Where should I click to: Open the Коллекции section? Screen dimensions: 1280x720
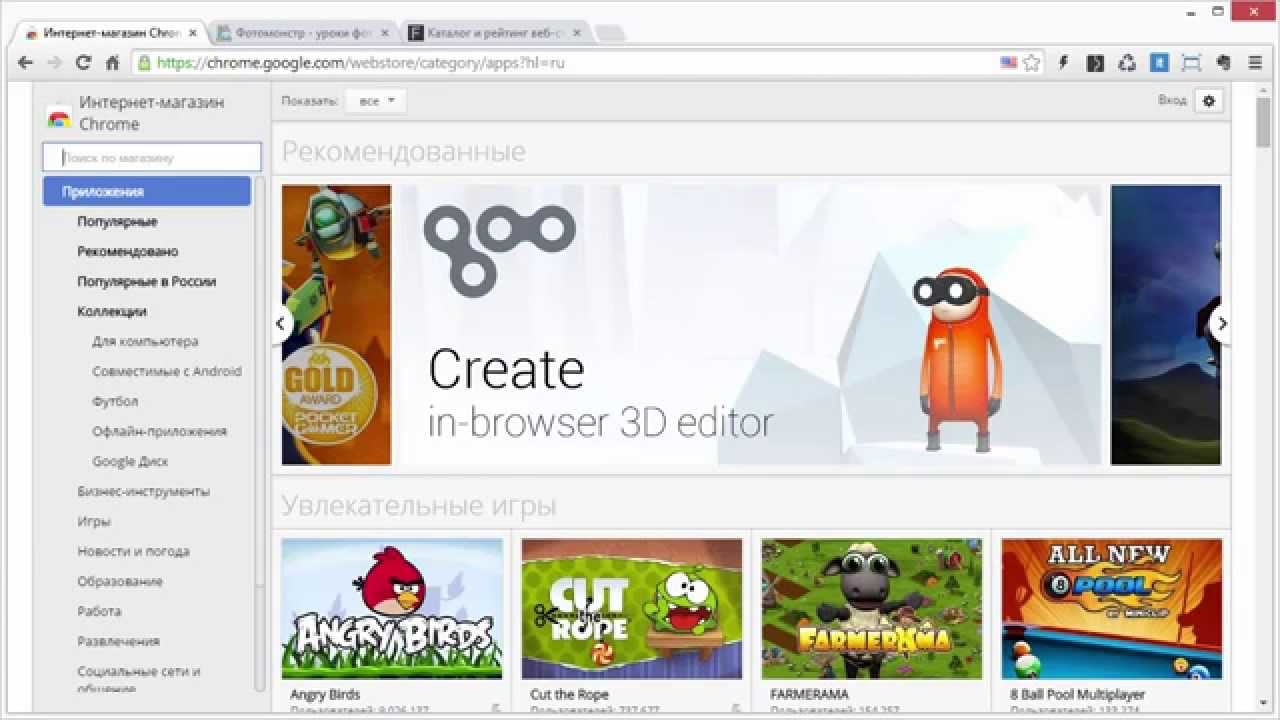112,311
